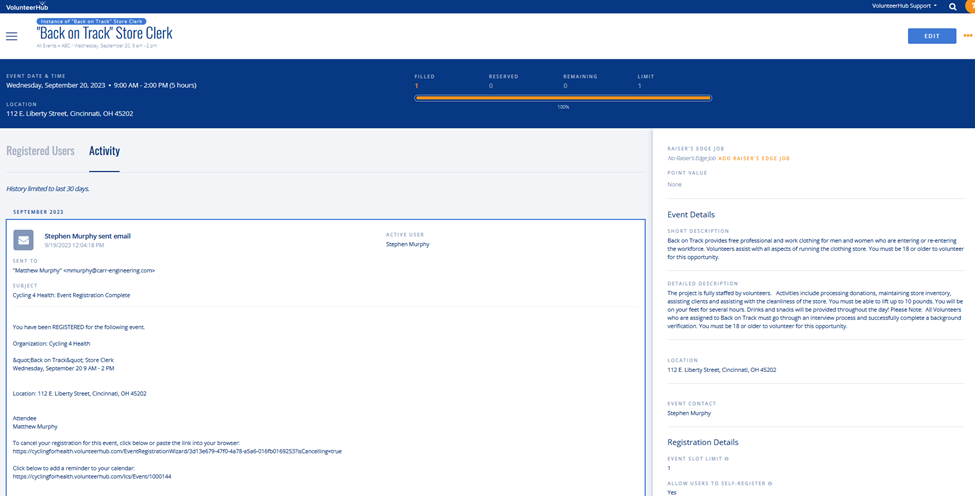This screenshot has height=496, width=975.
Task: Click the Event Contact Stephen Murphy
Action: click(x=689, y=413)
